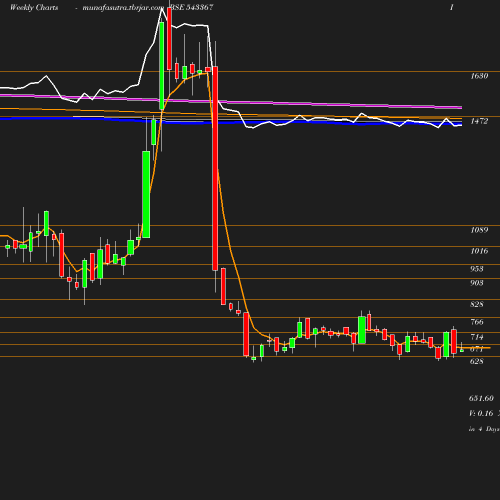Click the BSE 543367 symbol label
The height and width of the screenshot is (500, 500).
pyautogui.click(x=192, y=7)
